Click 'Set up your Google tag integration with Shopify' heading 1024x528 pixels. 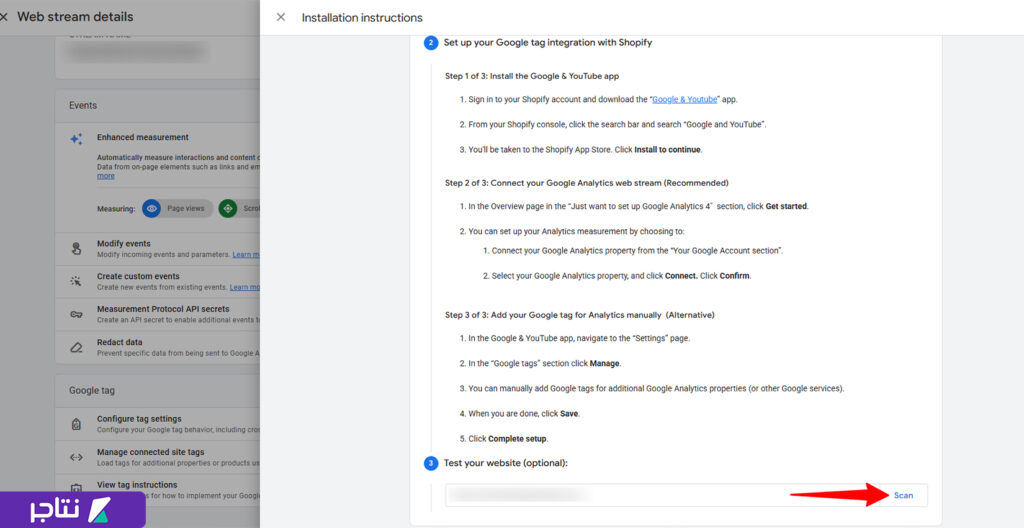pos(547,43)
